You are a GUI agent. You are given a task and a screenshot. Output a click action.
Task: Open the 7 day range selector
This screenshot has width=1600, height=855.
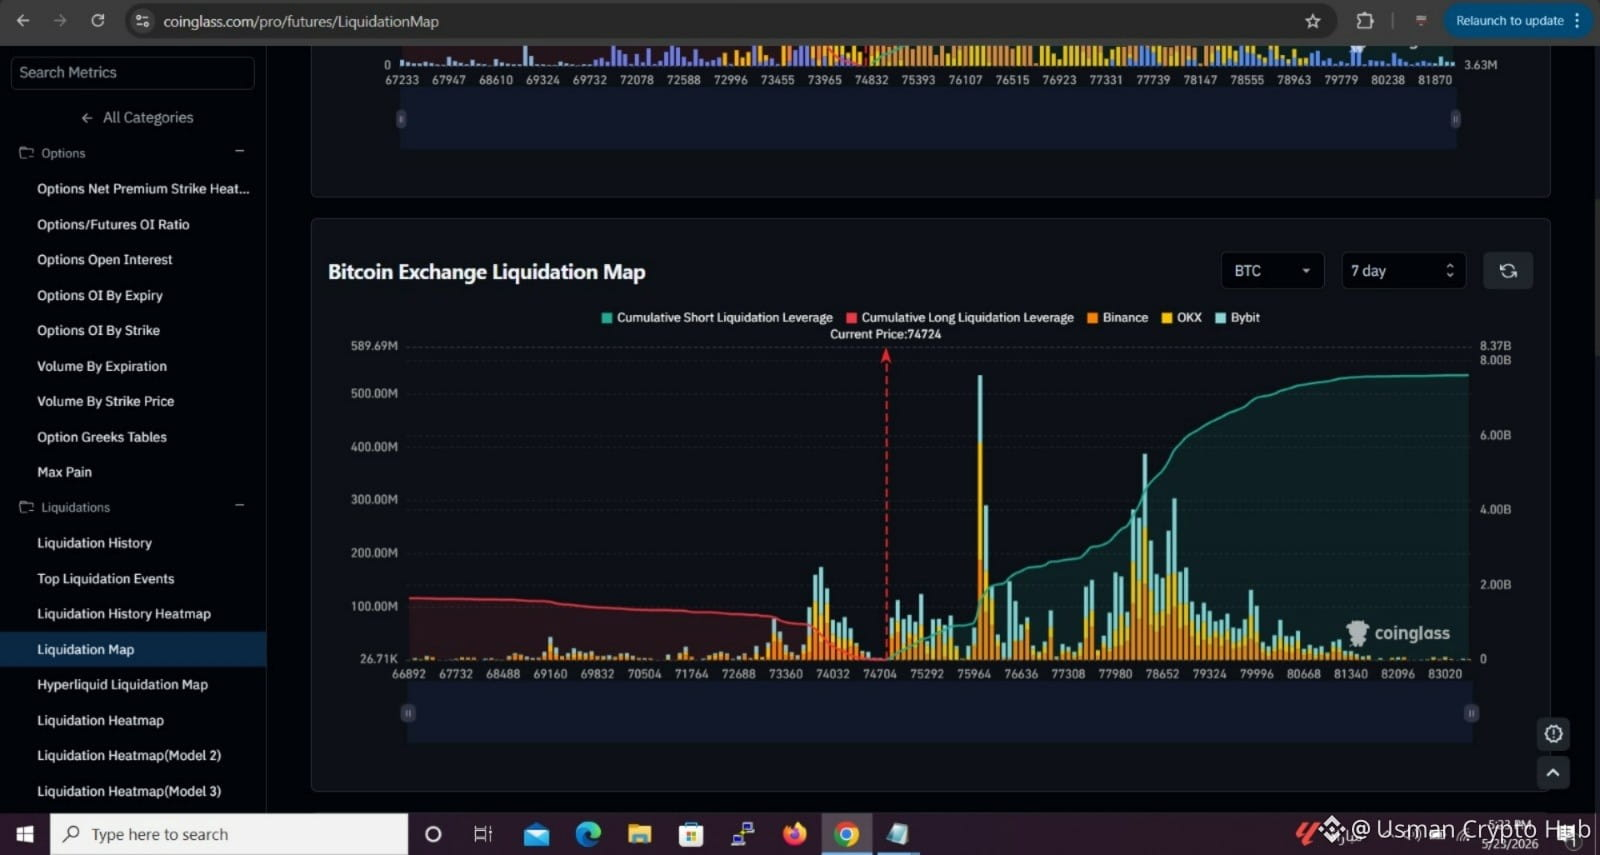pos(1403,271)
